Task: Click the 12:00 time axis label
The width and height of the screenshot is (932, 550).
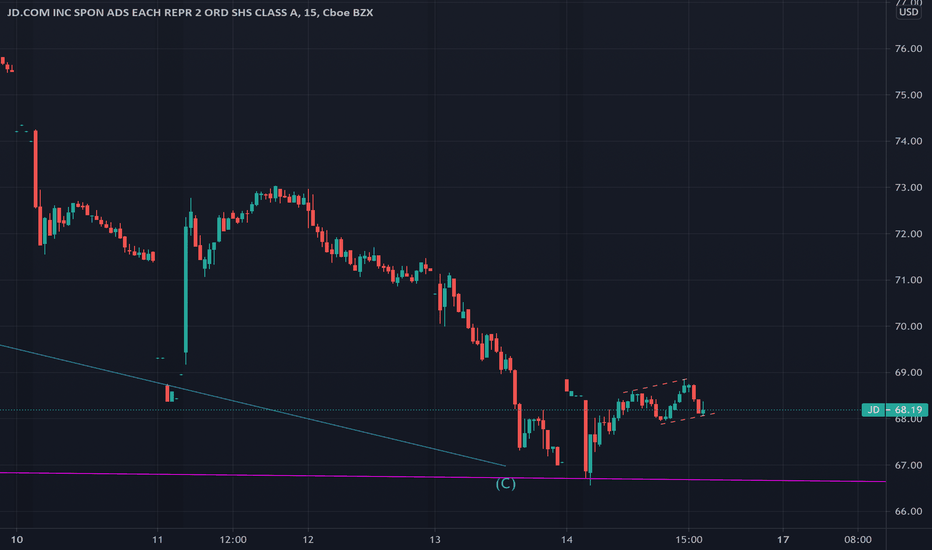Action: tap(233, 540)
